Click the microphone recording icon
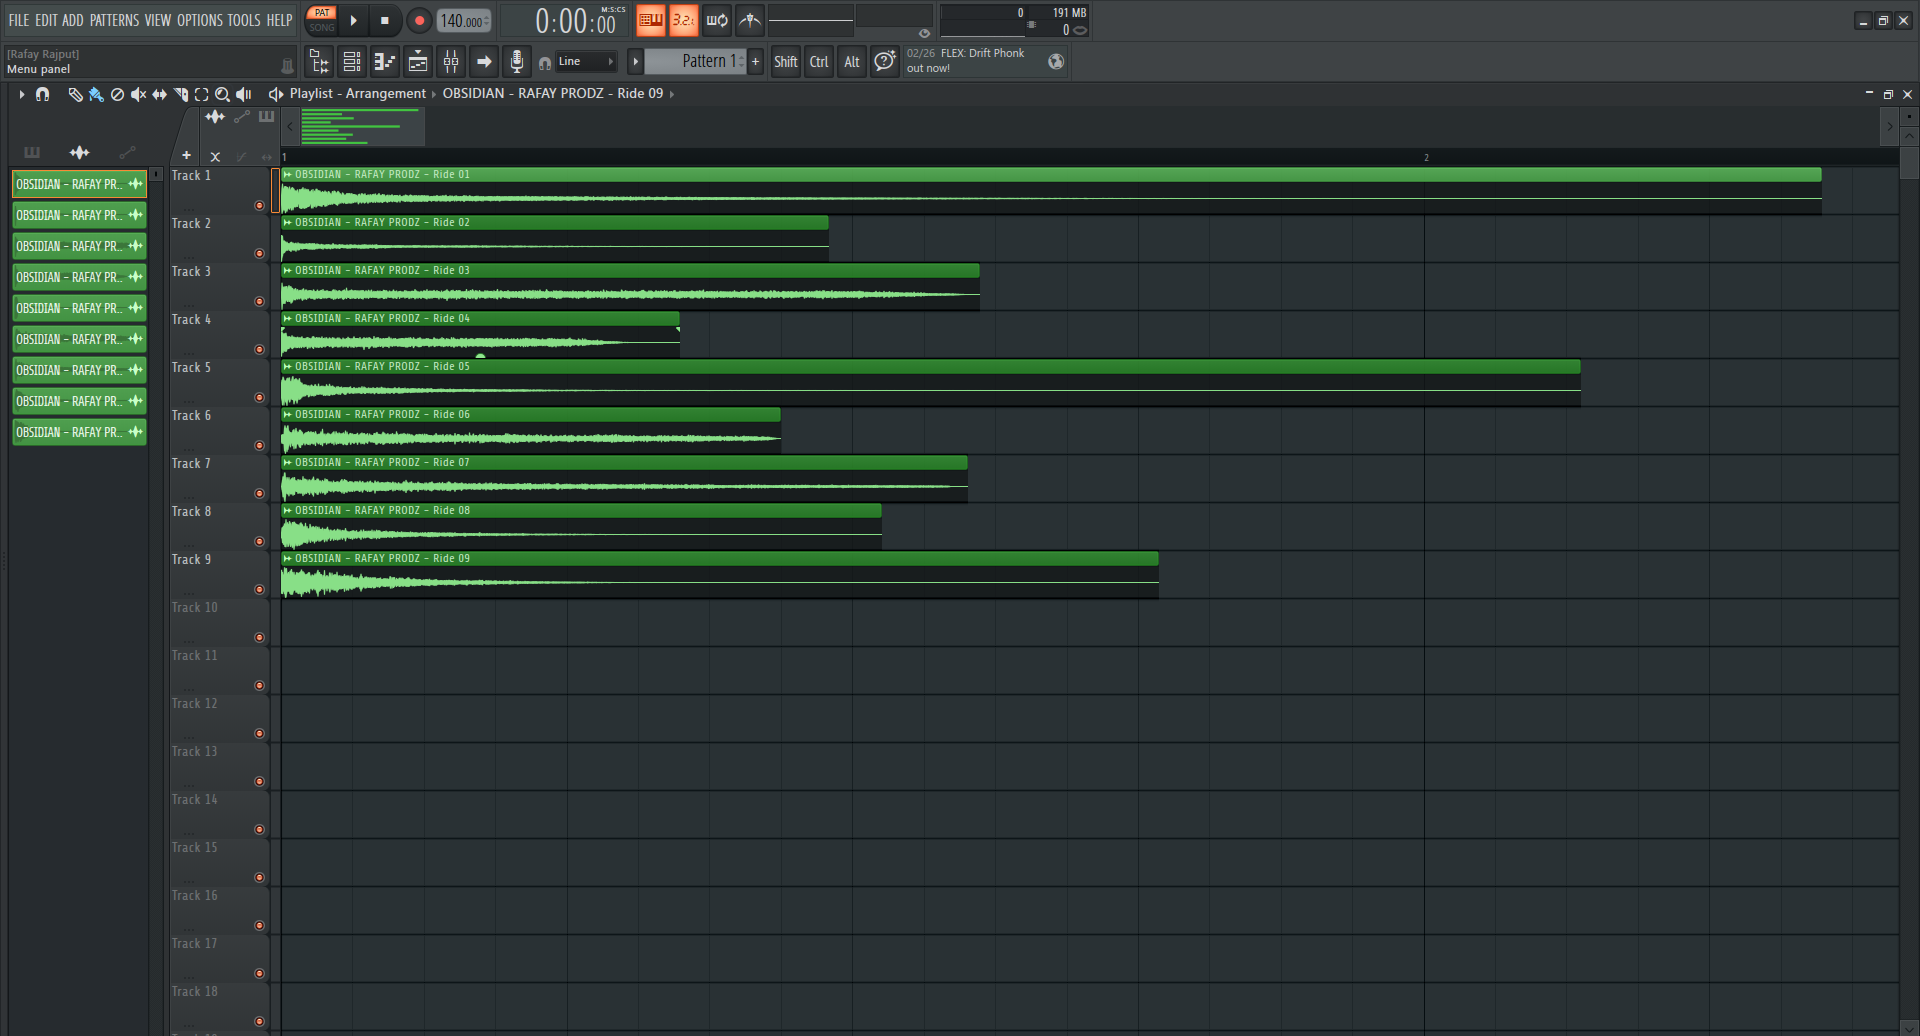This screenshot has width=1920, height=1036. coord(516,62)
